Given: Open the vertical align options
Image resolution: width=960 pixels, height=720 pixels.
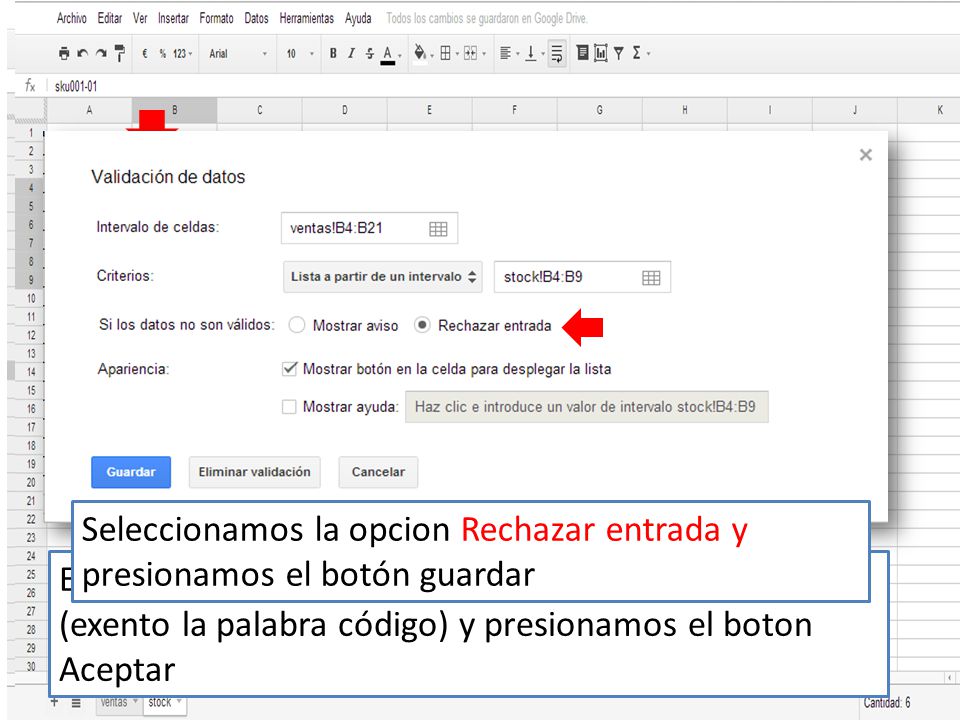Looking at the screenshot, I should point(533,54).
